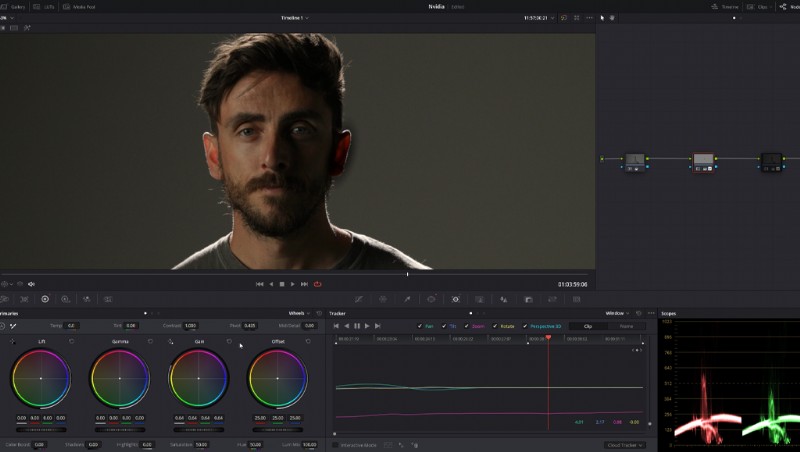The width and height of the screenshot is (800, 452).
Task: Open the Media Pool panel
Action: pyautogui.click(x=79, y=7)
